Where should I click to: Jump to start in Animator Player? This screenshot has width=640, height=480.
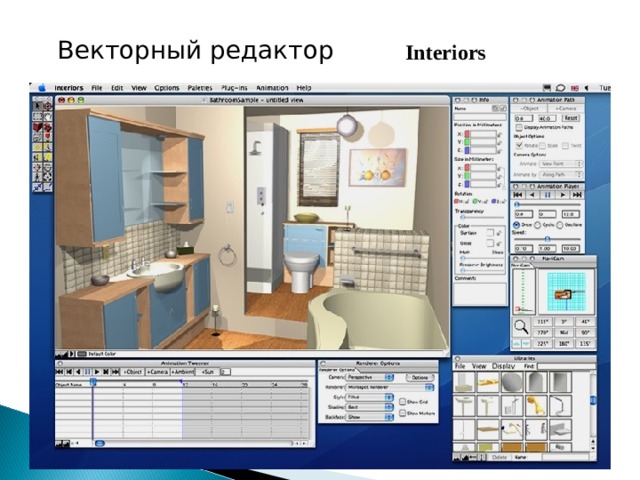(x=518, y=195)
